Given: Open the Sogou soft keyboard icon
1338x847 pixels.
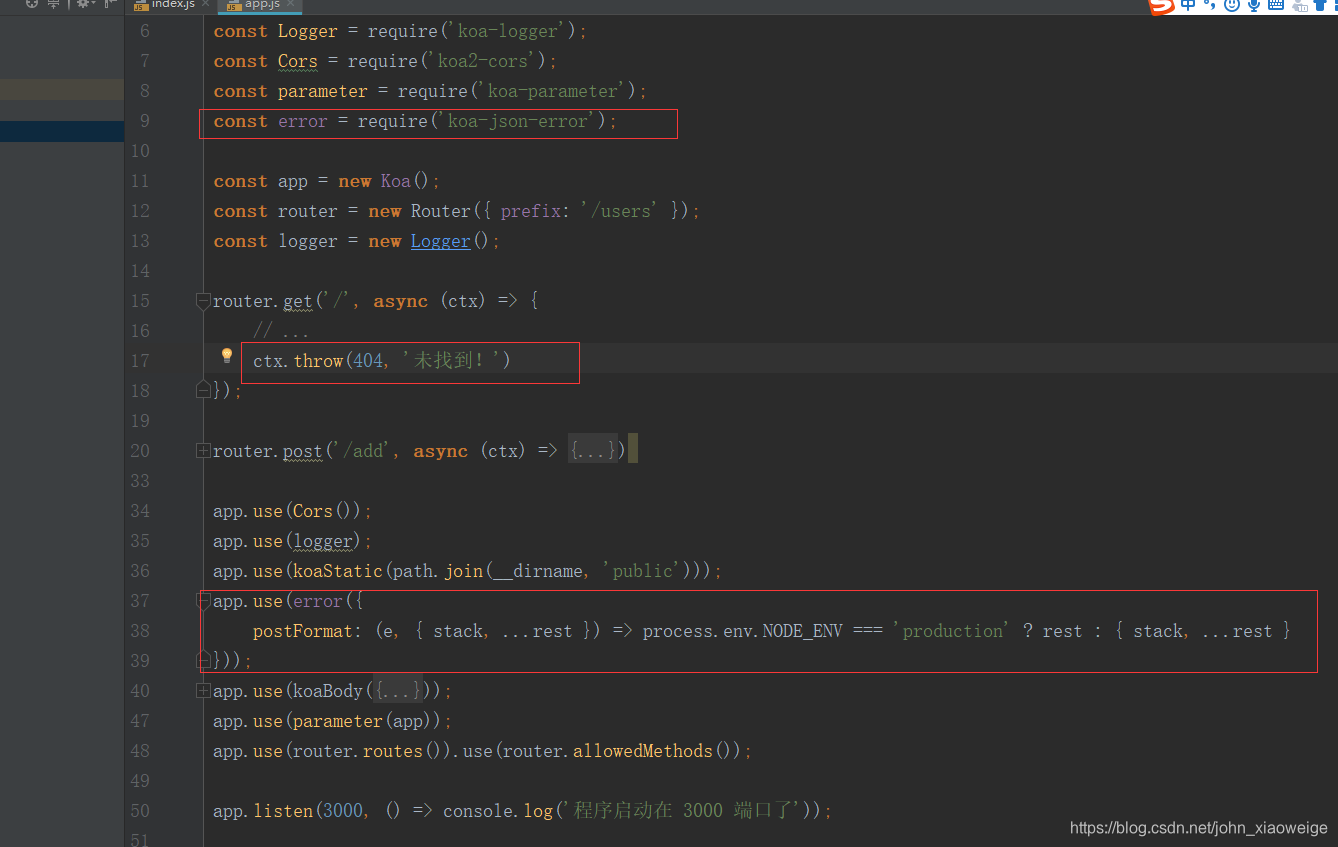Looking at the screenshot, I should coord(1276,5).
